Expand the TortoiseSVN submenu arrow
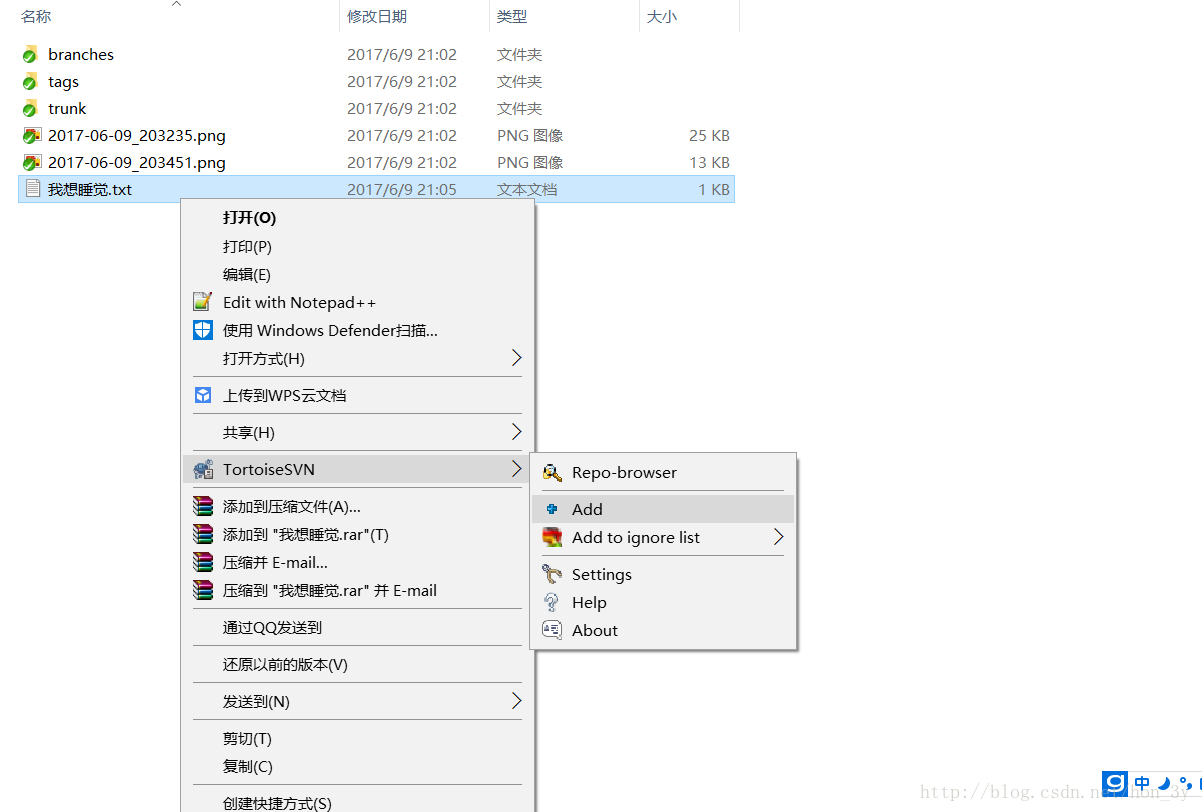The height and width of the screenshot is (812, 1202). point(516,468)
